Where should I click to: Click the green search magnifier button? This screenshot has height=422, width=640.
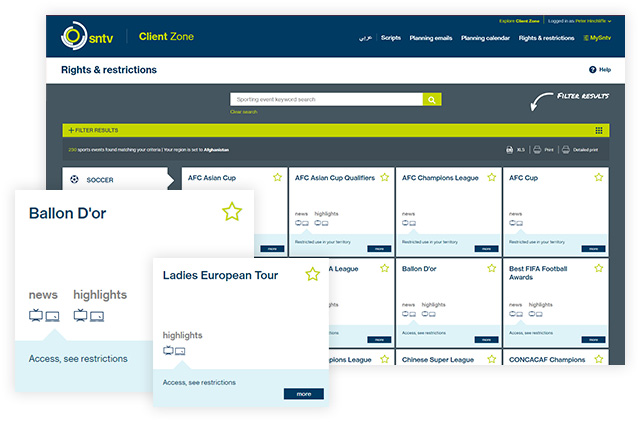[x=431, y=100]
